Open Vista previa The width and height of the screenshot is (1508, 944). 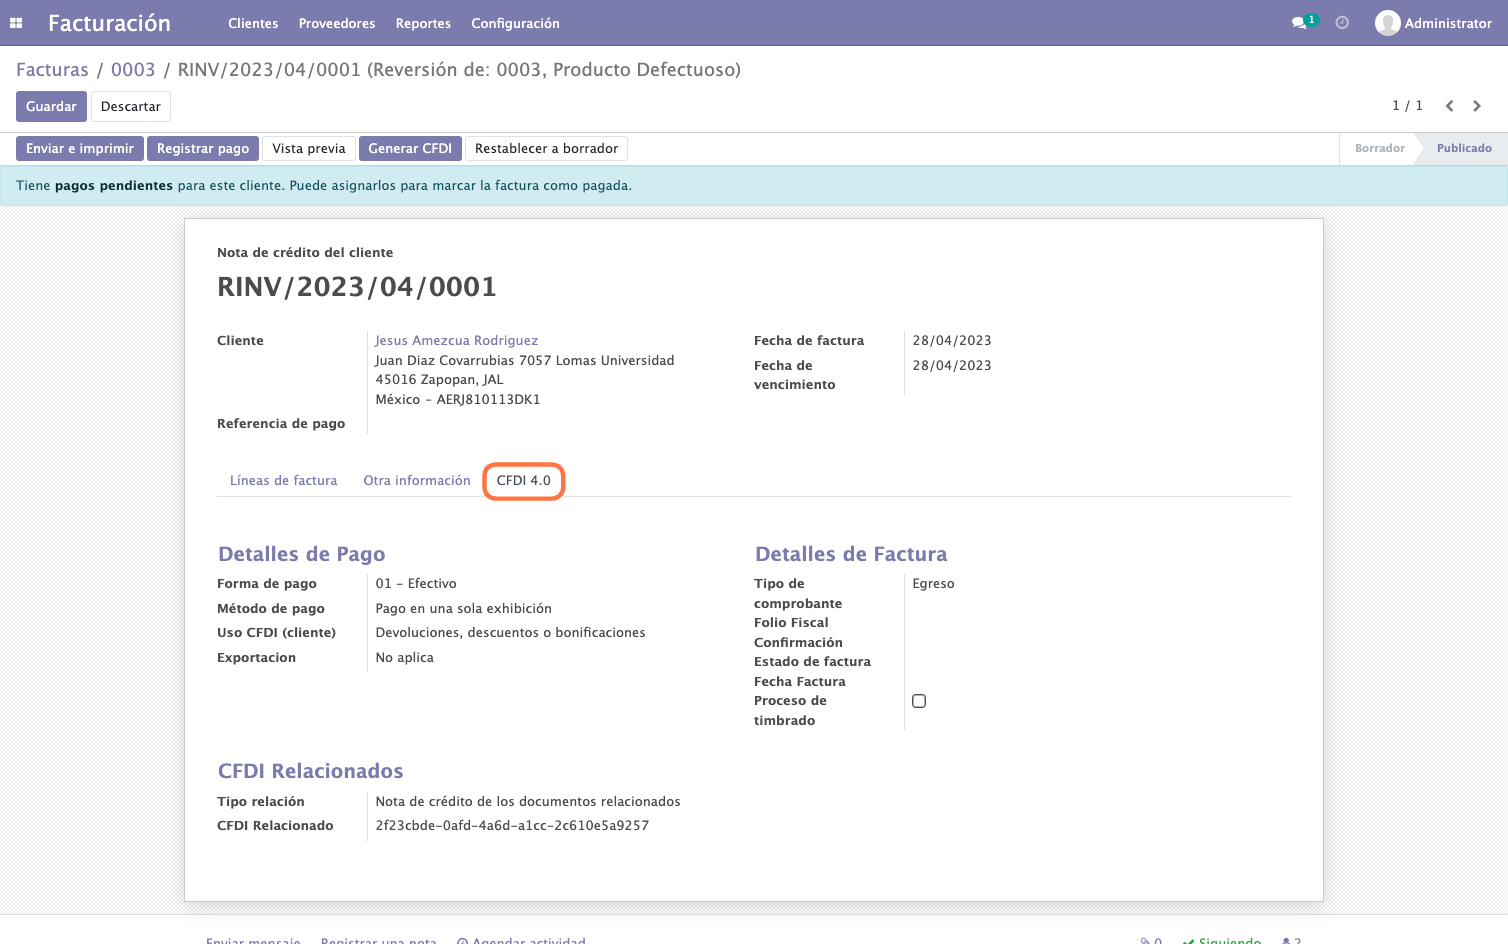point(309,149)
